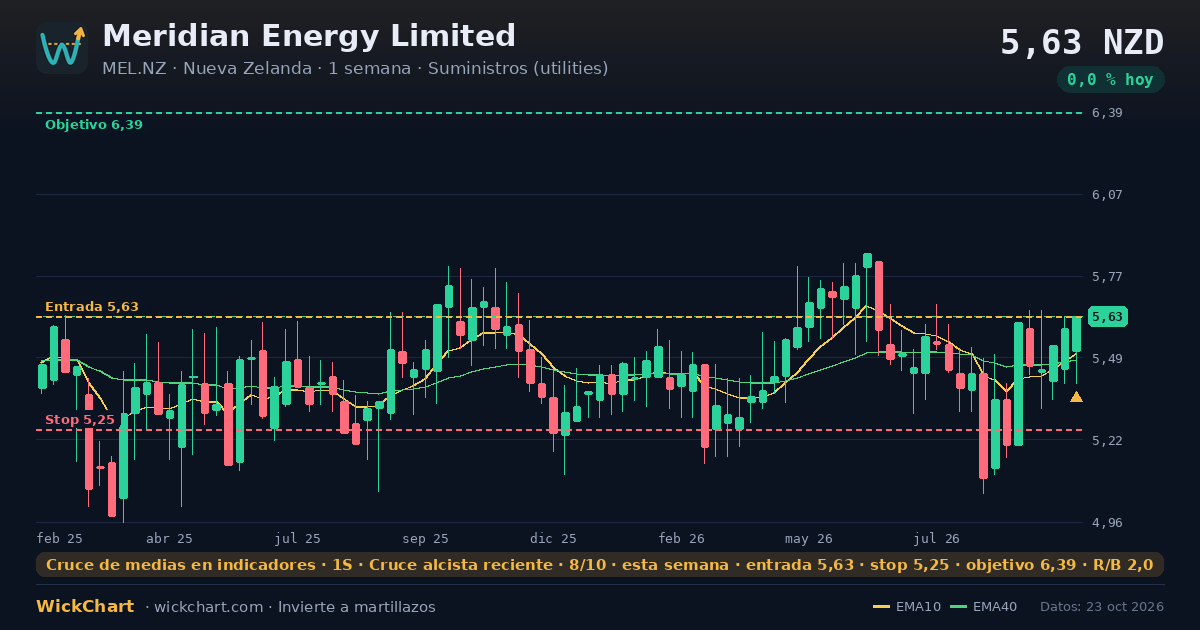Click the 4,96 axis value

point(1107,523)
